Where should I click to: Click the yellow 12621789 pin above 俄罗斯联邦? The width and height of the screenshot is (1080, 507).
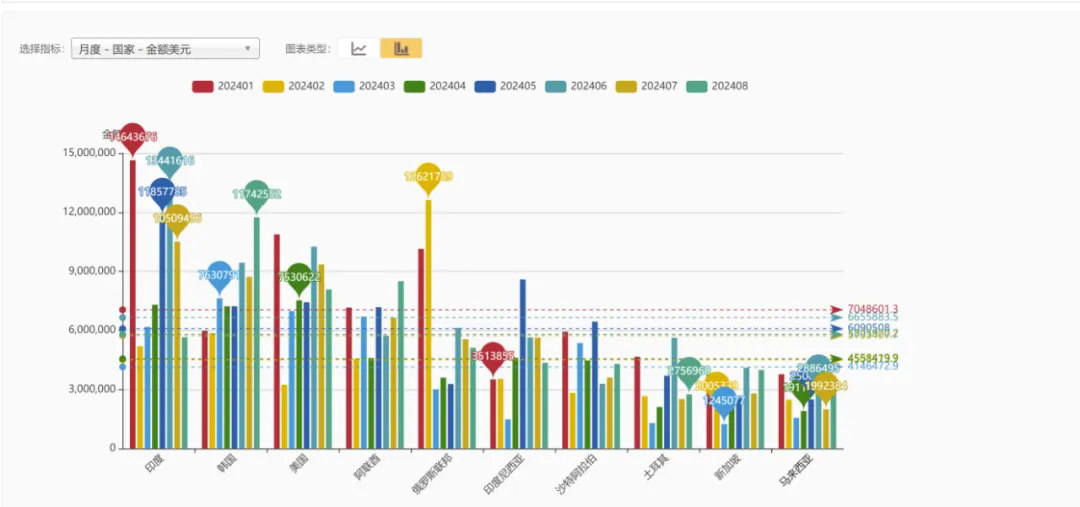click(428, 177)
